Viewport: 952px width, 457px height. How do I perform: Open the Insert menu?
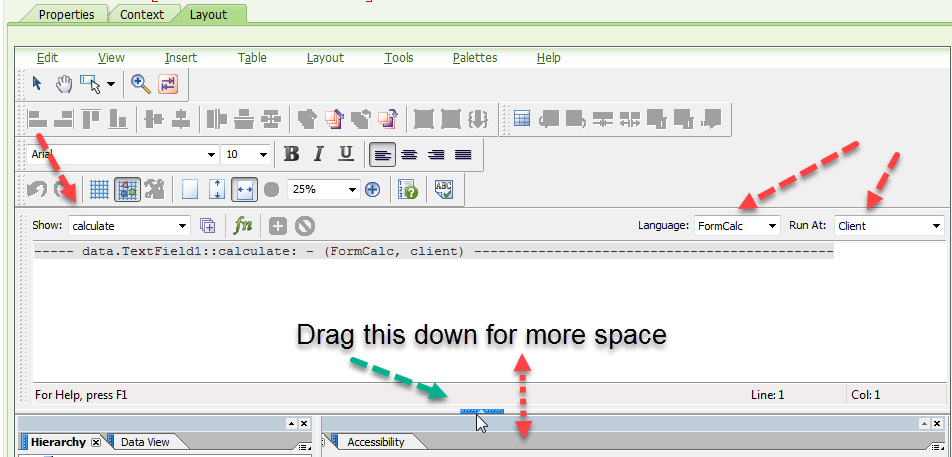(x=181, y=58)
